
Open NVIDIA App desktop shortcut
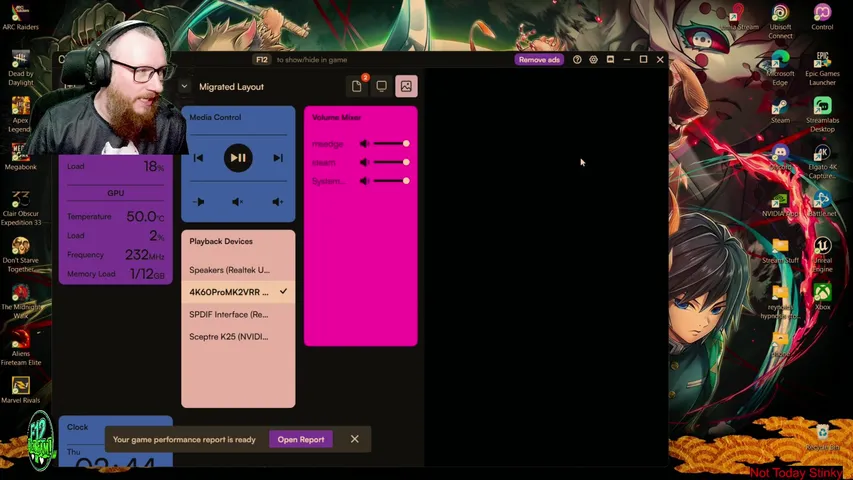pyautogui.click(x=780, y=204)
